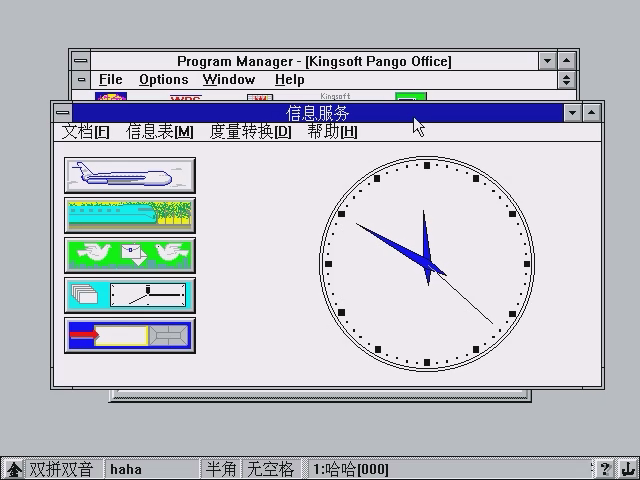Screen dimensions: 640x480
Task: Click the haha input composition field
Action: click(x=151, y=469)
